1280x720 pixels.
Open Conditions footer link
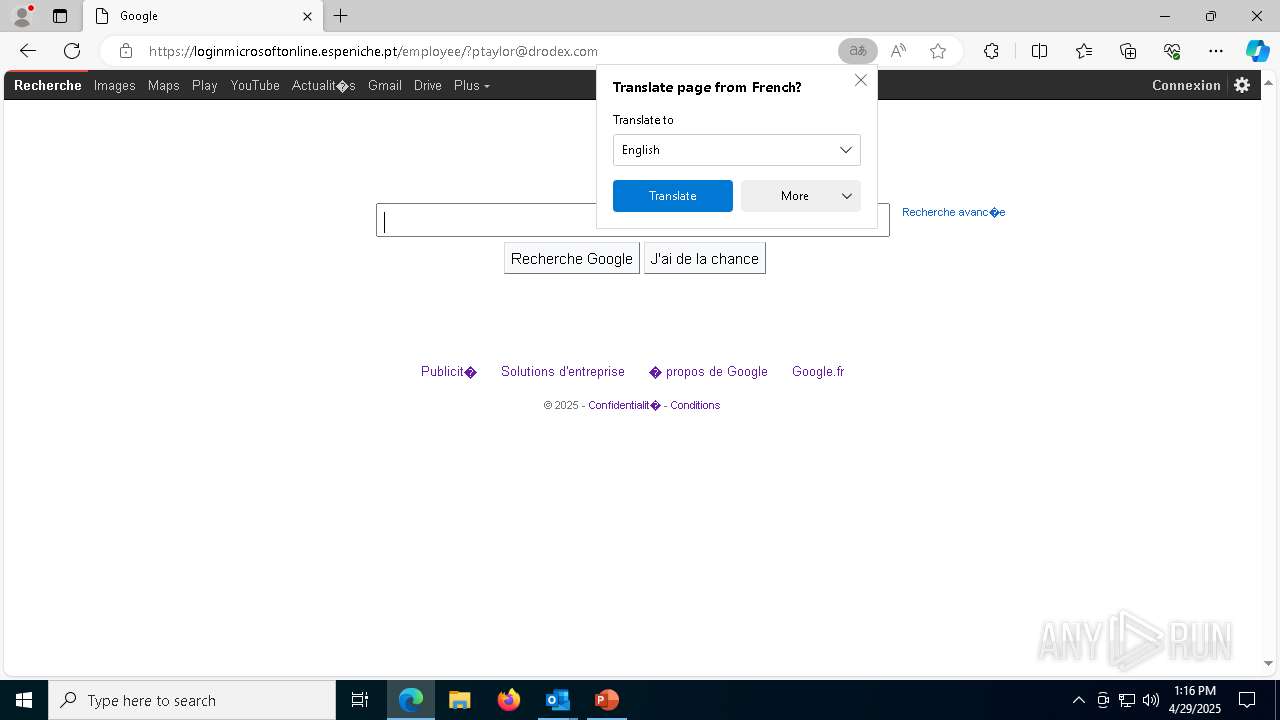point(695,405)
